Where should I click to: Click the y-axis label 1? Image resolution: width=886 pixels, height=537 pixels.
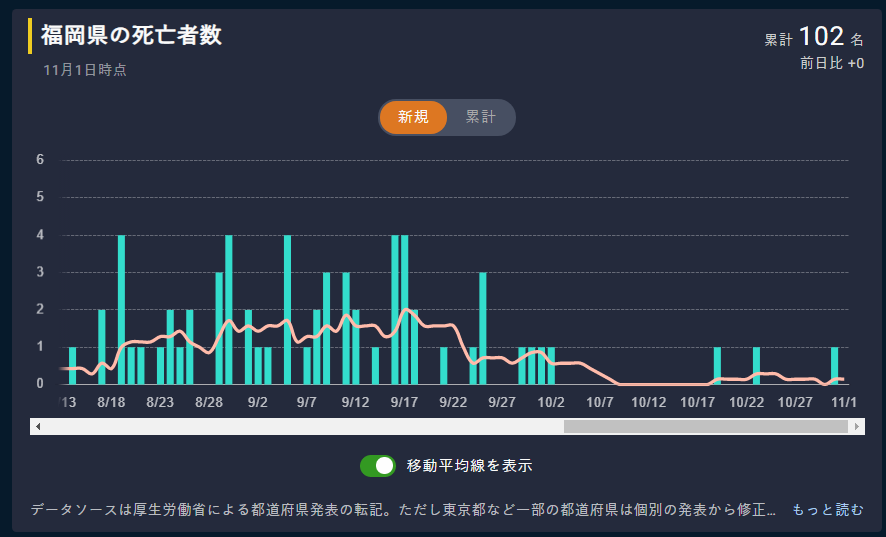pos(40,347)
